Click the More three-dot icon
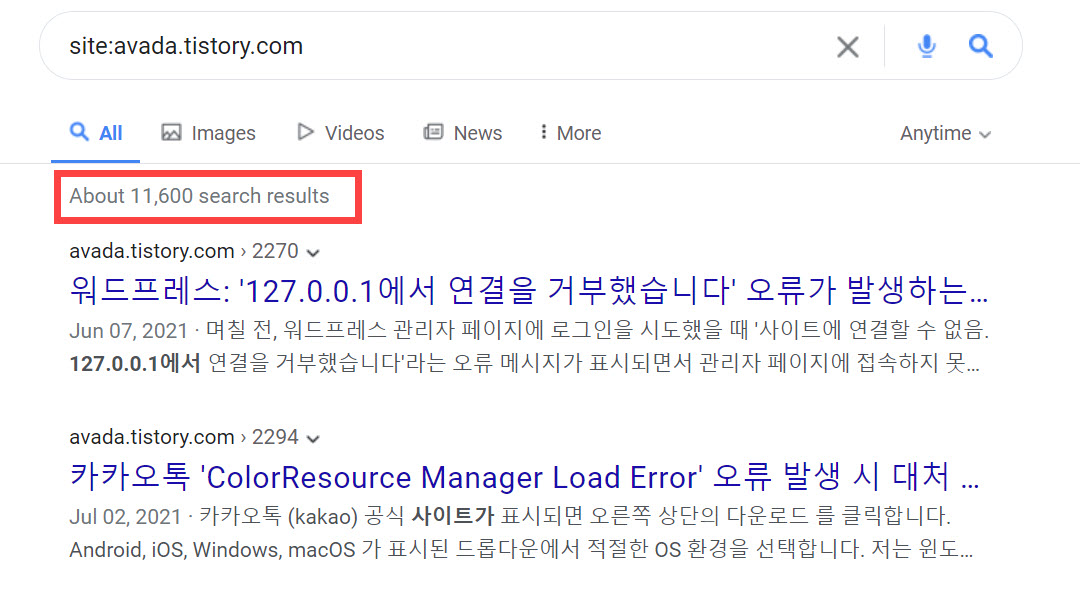 543,132
